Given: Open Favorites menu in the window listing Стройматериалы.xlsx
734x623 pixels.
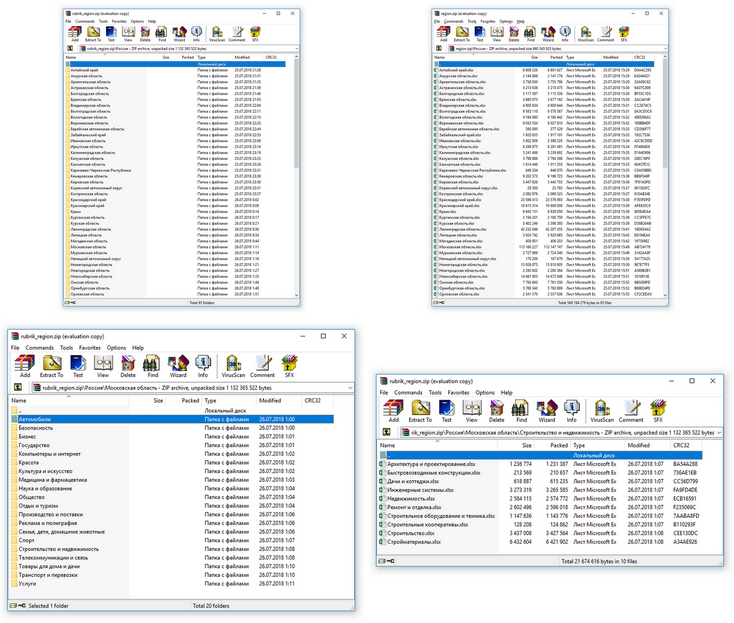Looking at the screenshot, I should pos(458,393).
